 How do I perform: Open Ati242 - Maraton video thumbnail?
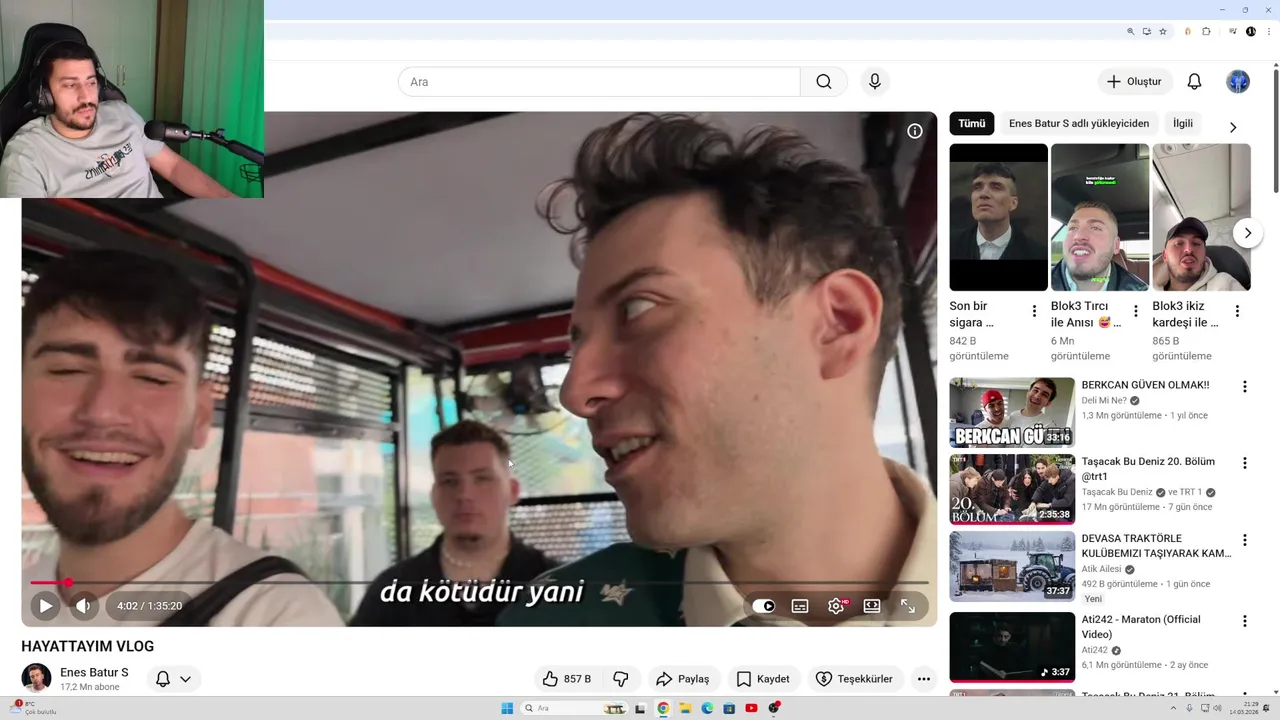1012,647
